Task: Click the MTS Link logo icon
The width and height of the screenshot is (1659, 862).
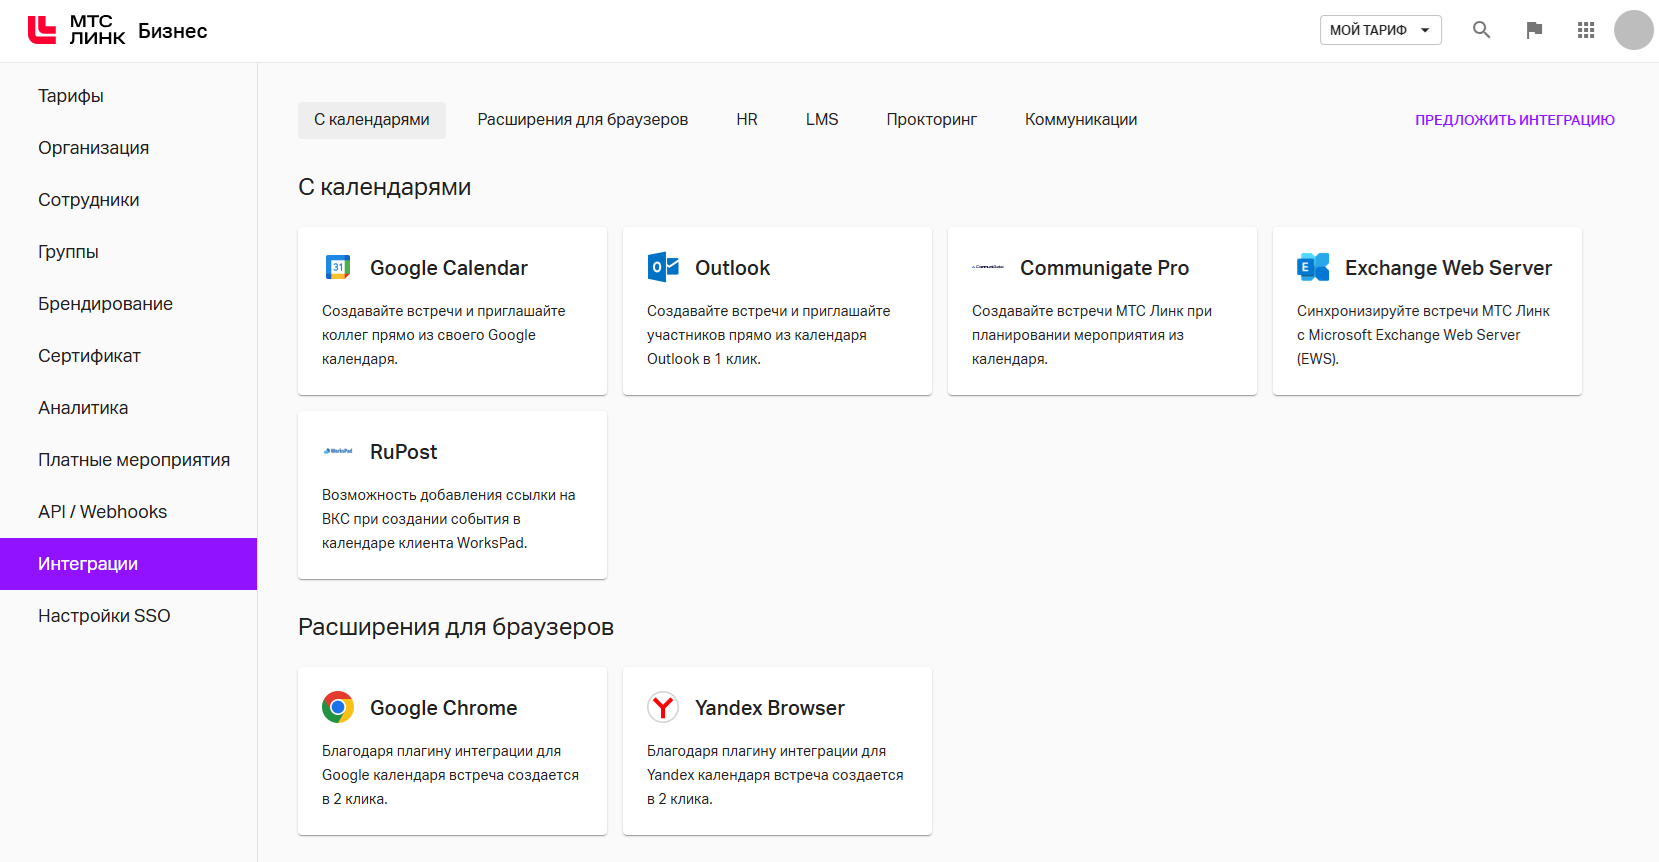Action: tap(42, 30)
